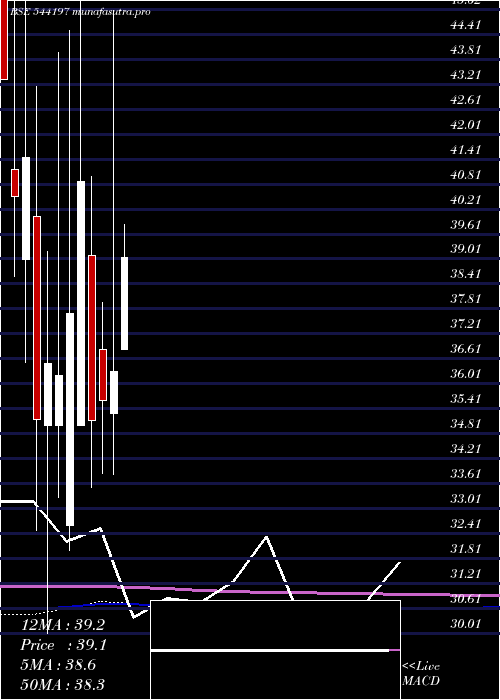
Task: Click the tallest white candle body reaching 40.81
Action: coord(81,303)
